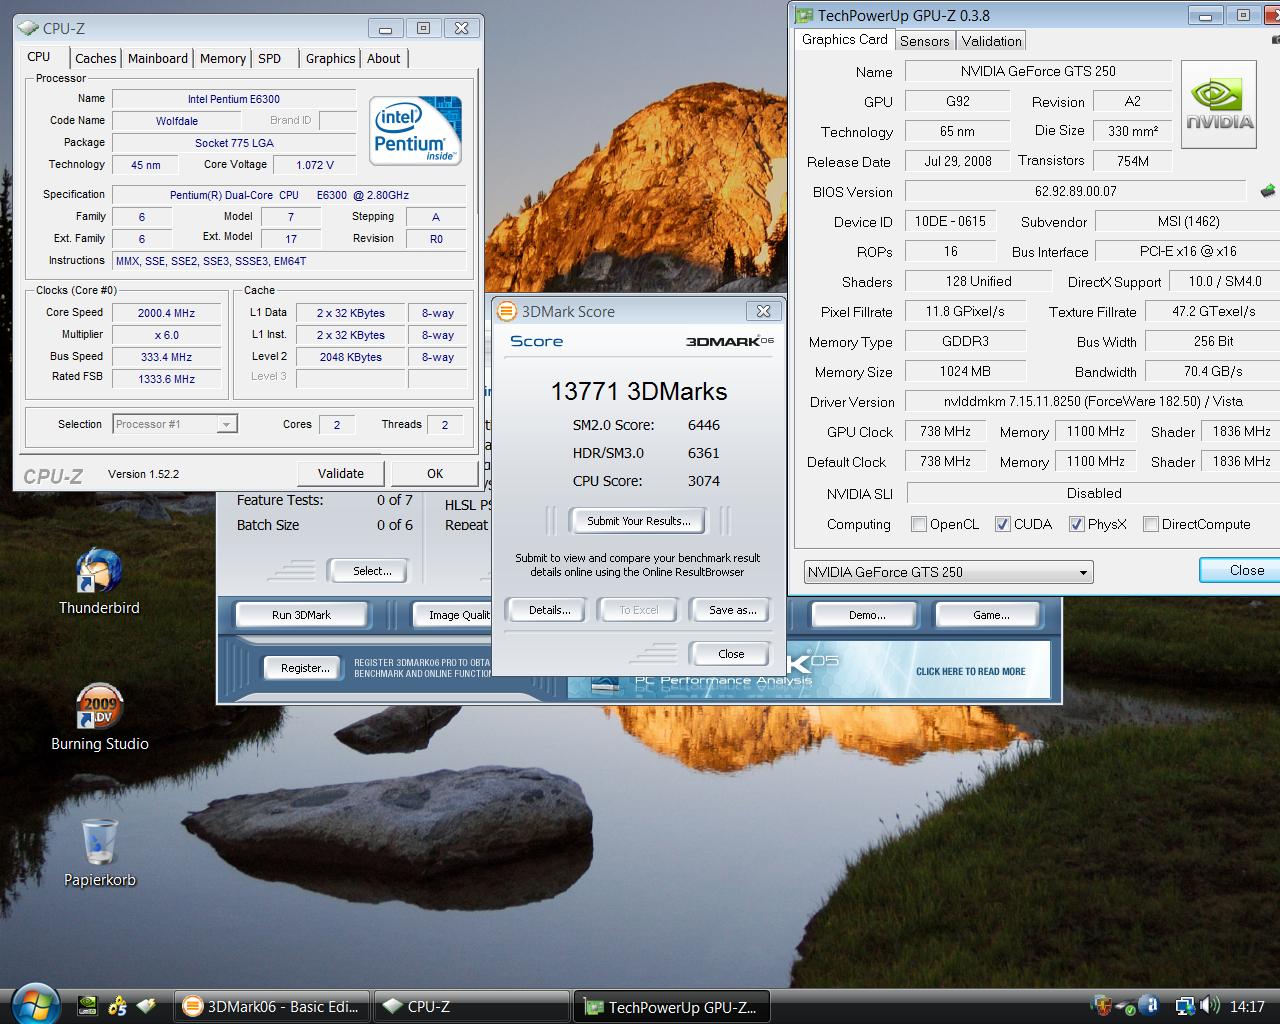Click the NVIDIA quick launch icon in taskbar
Screen dimensions: 1280x1024
click(x=88, y=1006)
